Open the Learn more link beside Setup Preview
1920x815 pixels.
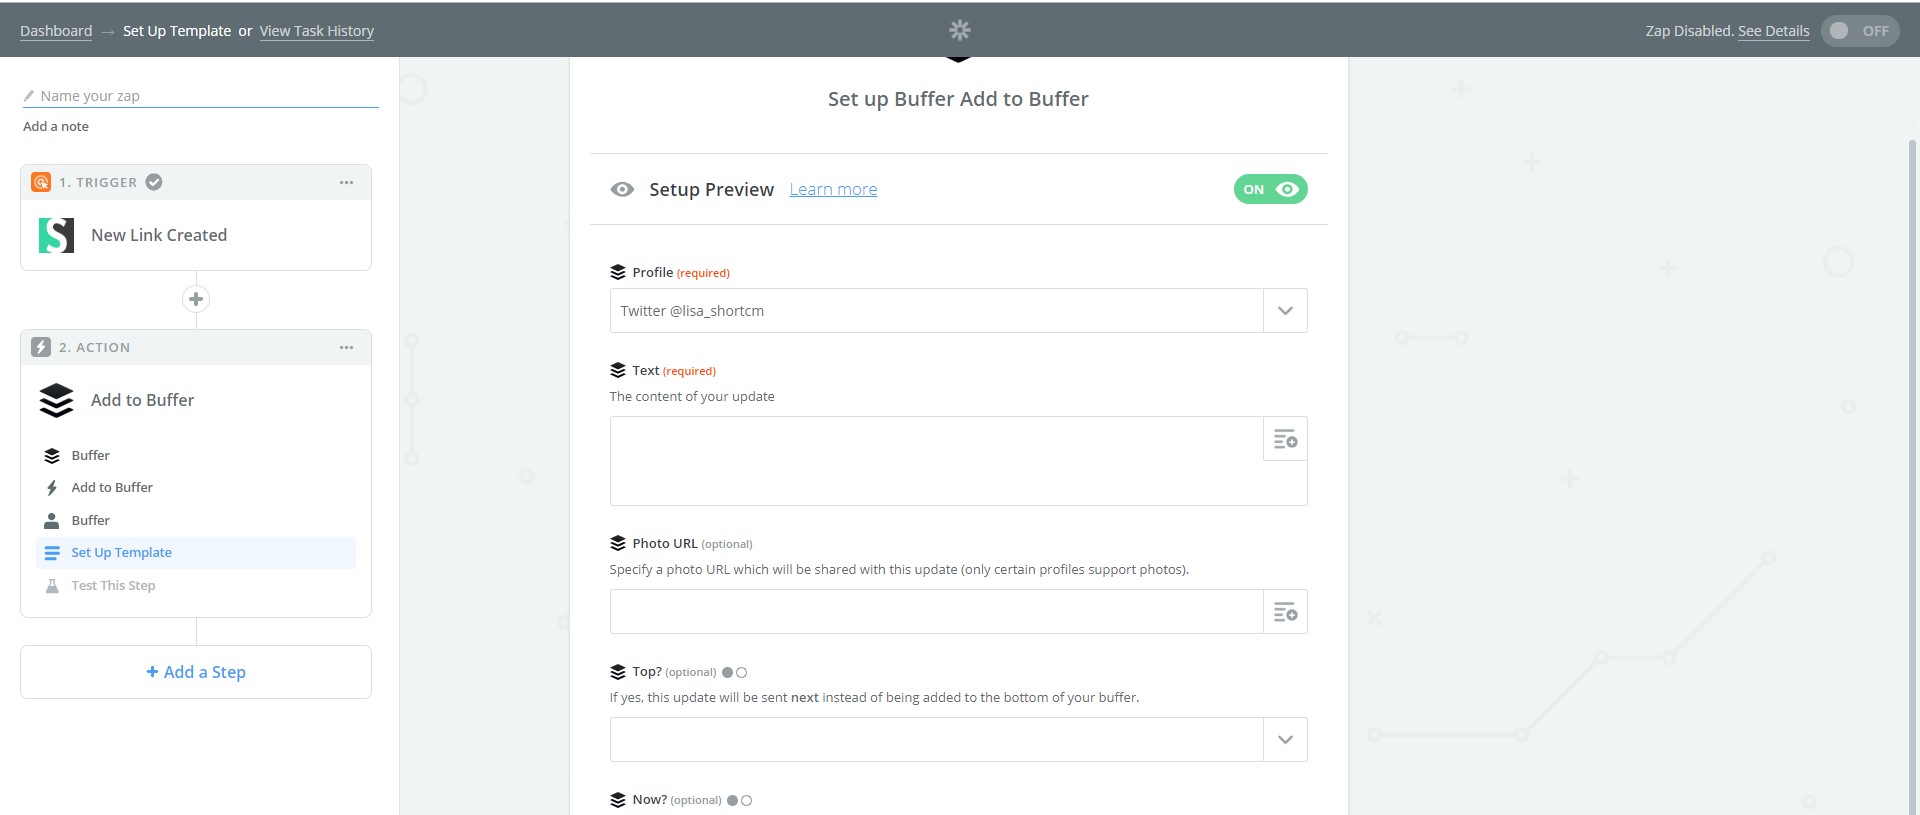(833, 189)
